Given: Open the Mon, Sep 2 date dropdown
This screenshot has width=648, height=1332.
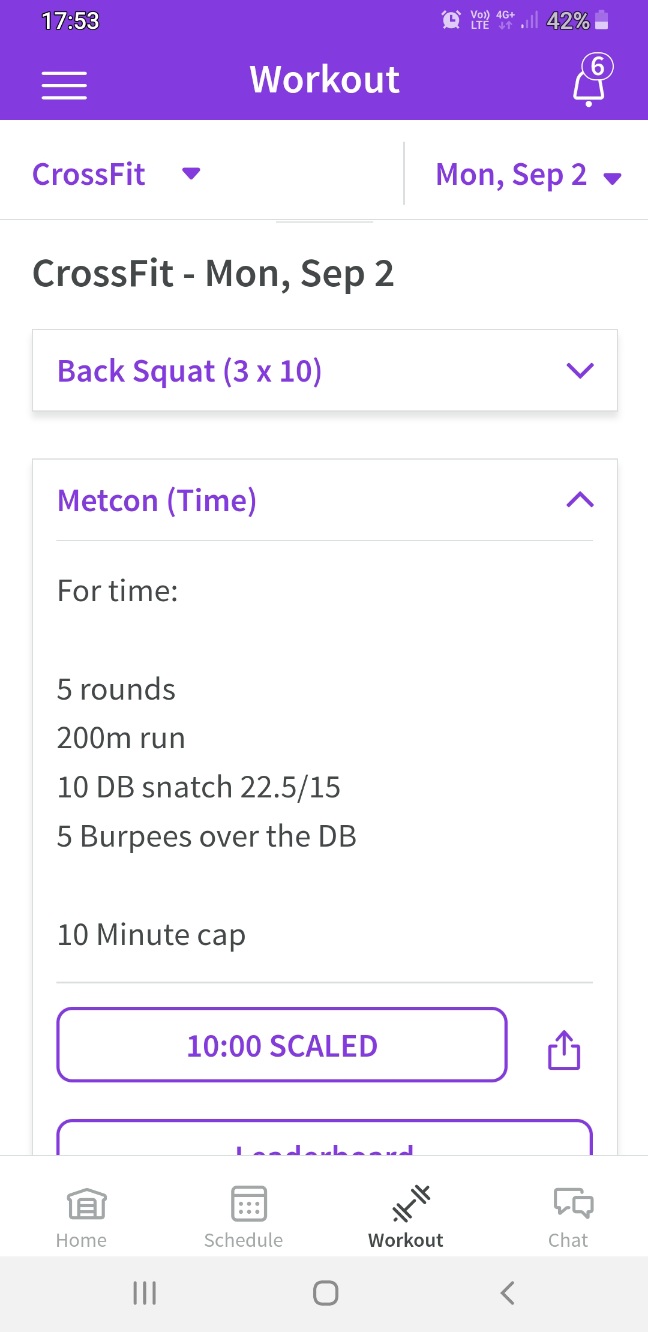Looking at the screenshot, I should click(528, 176).
